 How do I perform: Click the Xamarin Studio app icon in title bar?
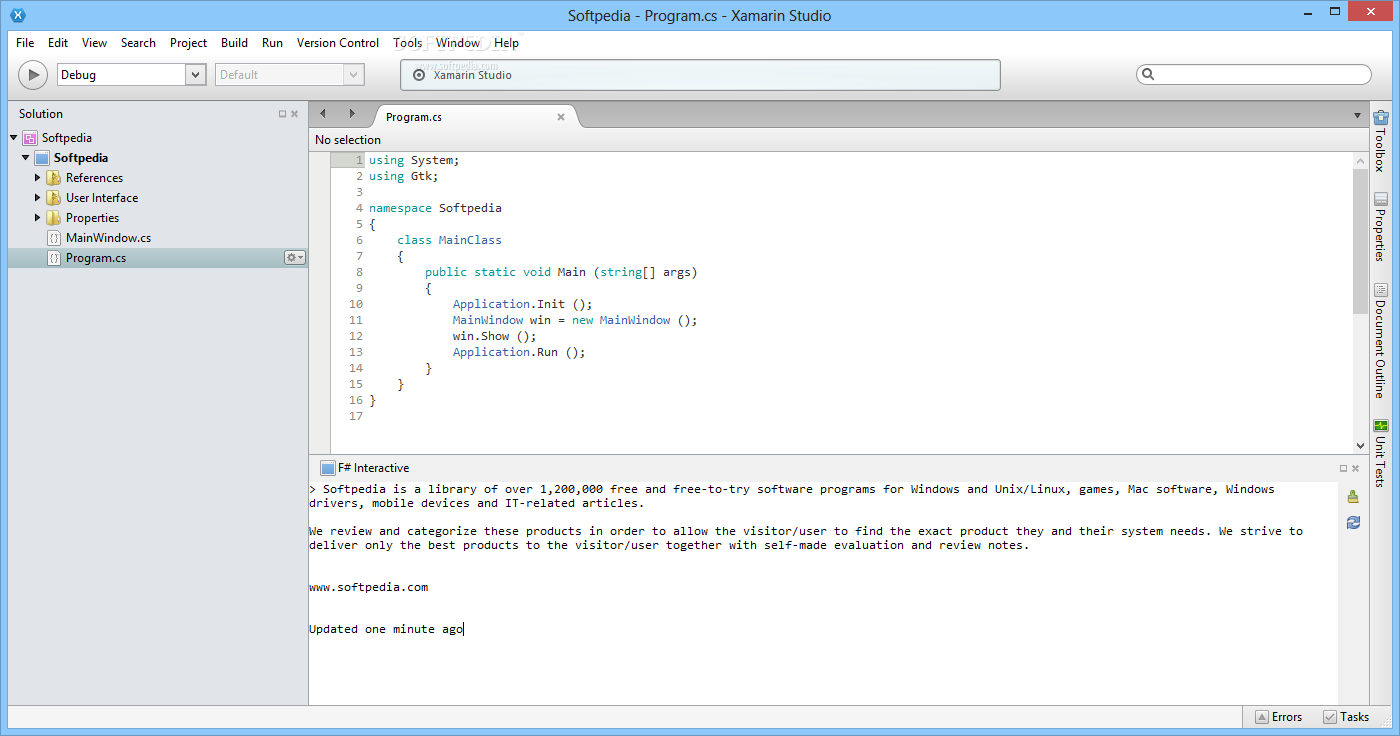click(x=17, y=15)
